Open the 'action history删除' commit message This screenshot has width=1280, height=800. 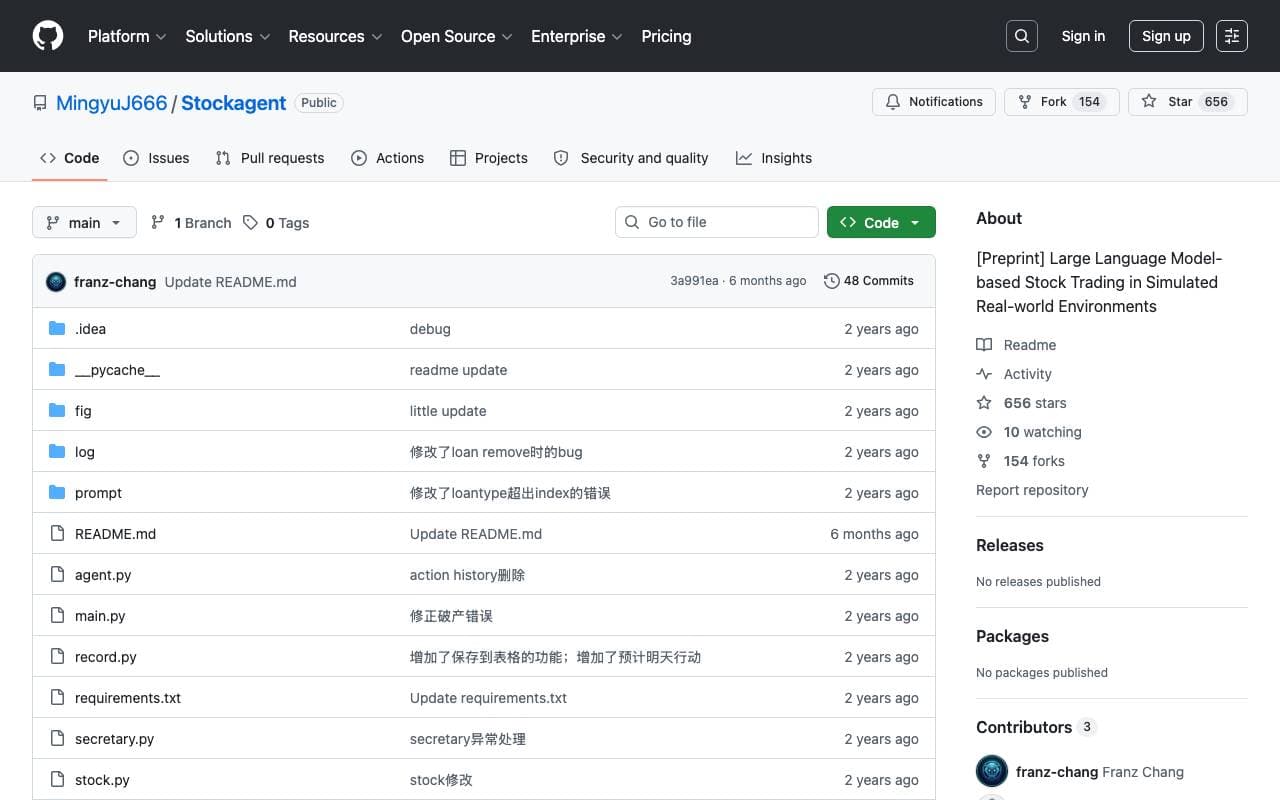click(467, 575)
